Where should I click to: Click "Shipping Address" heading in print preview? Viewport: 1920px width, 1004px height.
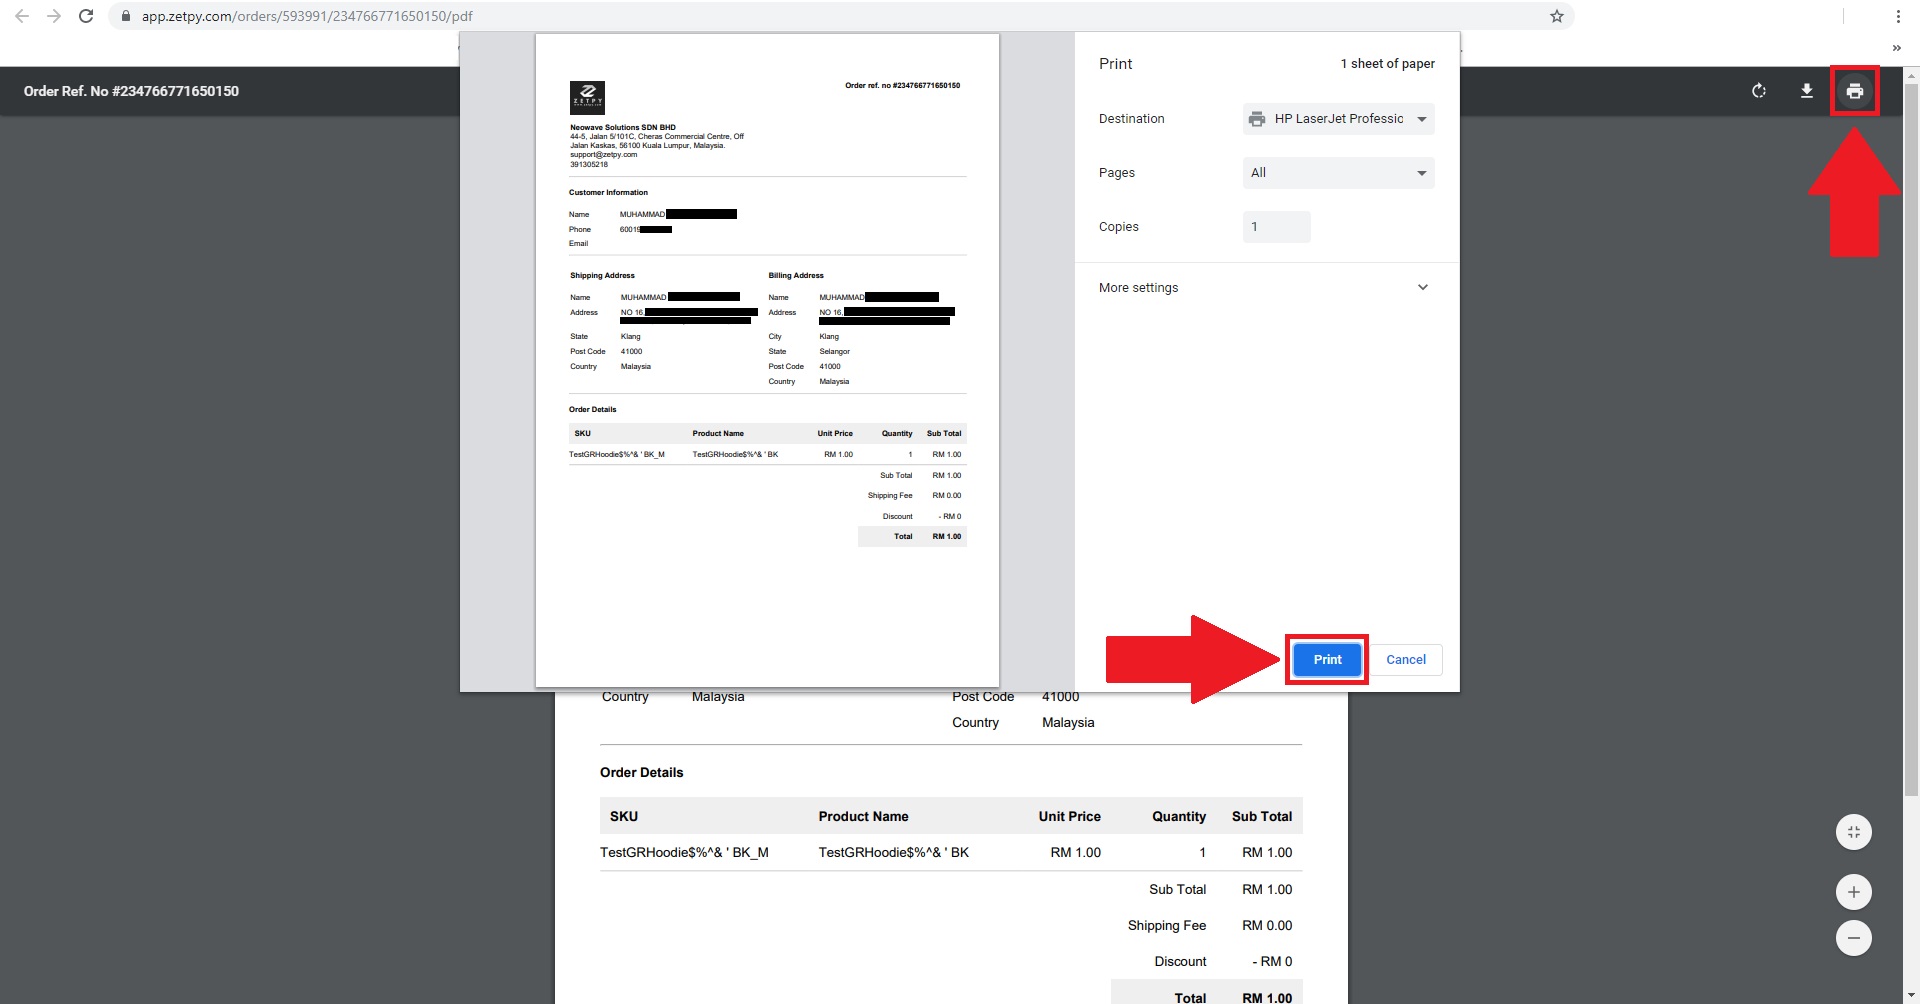click(x=602, y=276)
